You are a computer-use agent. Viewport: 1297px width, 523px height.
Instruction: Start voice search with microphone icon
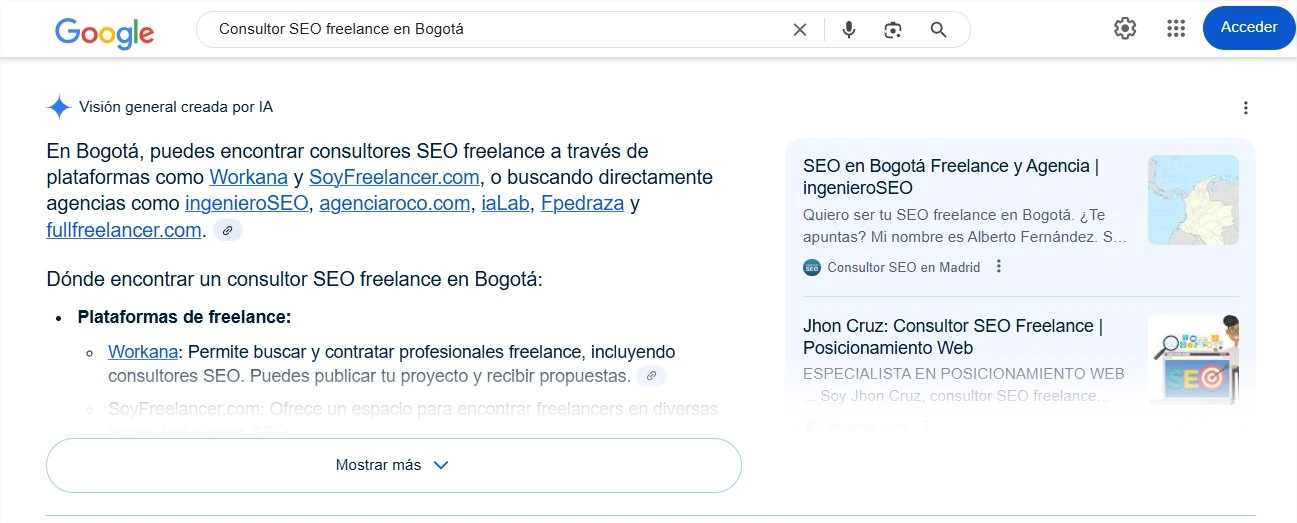click(849, 30)
